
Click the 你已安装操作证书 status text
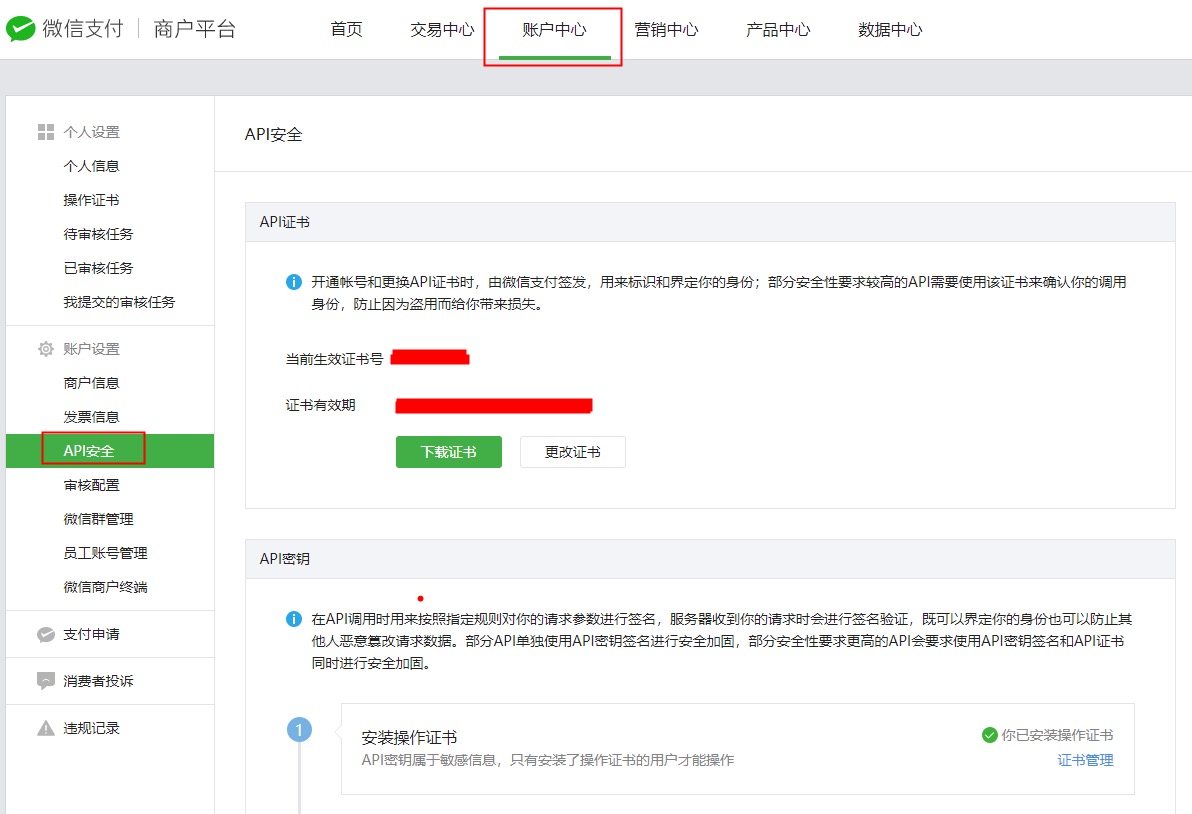1057,735
